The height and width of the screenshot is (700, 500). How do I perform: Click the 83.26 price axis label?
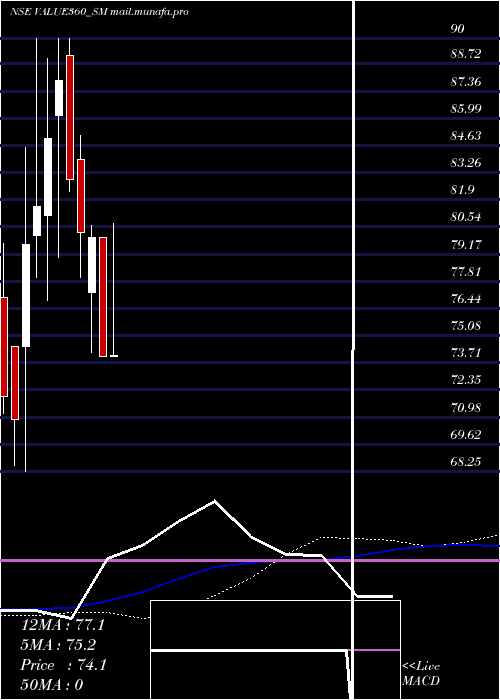click(x=466, y=162)
